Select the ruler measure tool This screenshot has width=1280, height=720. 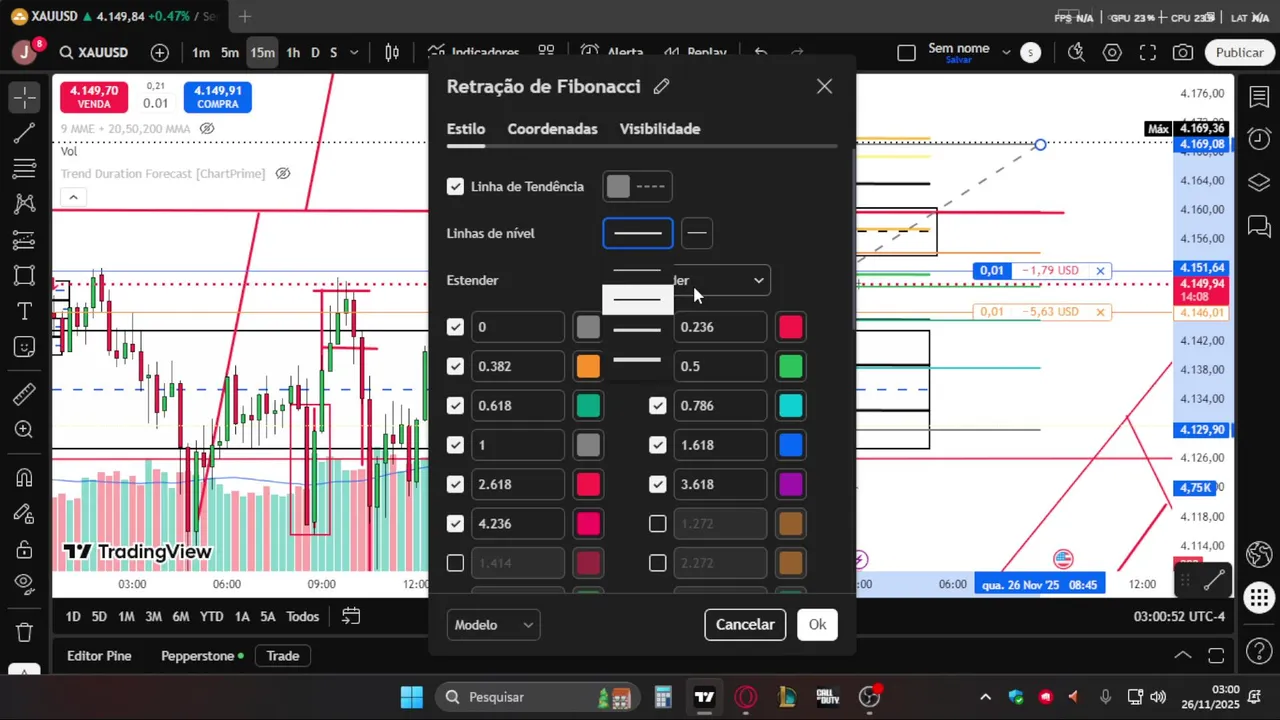(25, 394)
